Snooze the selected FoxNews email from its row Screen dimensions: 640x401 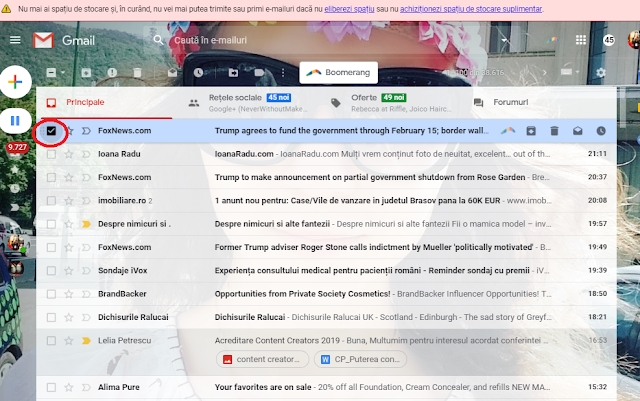601,131
